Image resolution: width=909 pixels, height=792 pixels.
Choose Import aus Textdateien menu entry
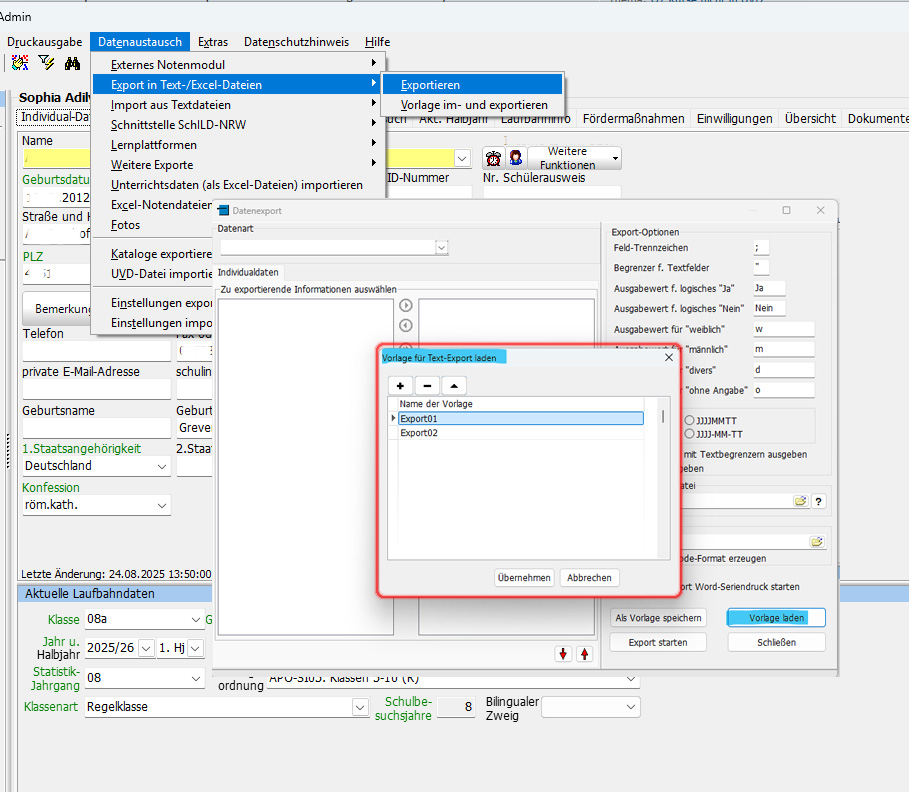(171, 105)
